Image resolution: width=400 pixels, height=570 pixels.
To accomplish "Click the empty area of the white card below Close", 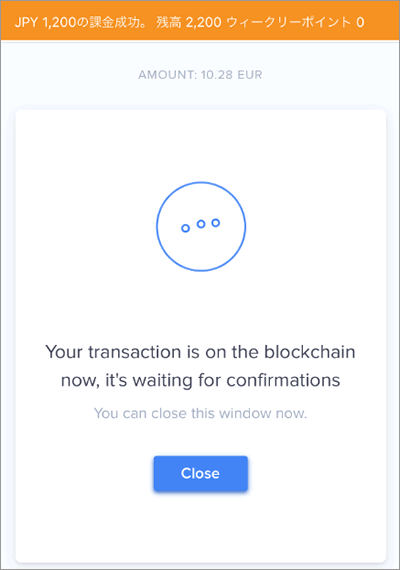I will coord(201,527).
